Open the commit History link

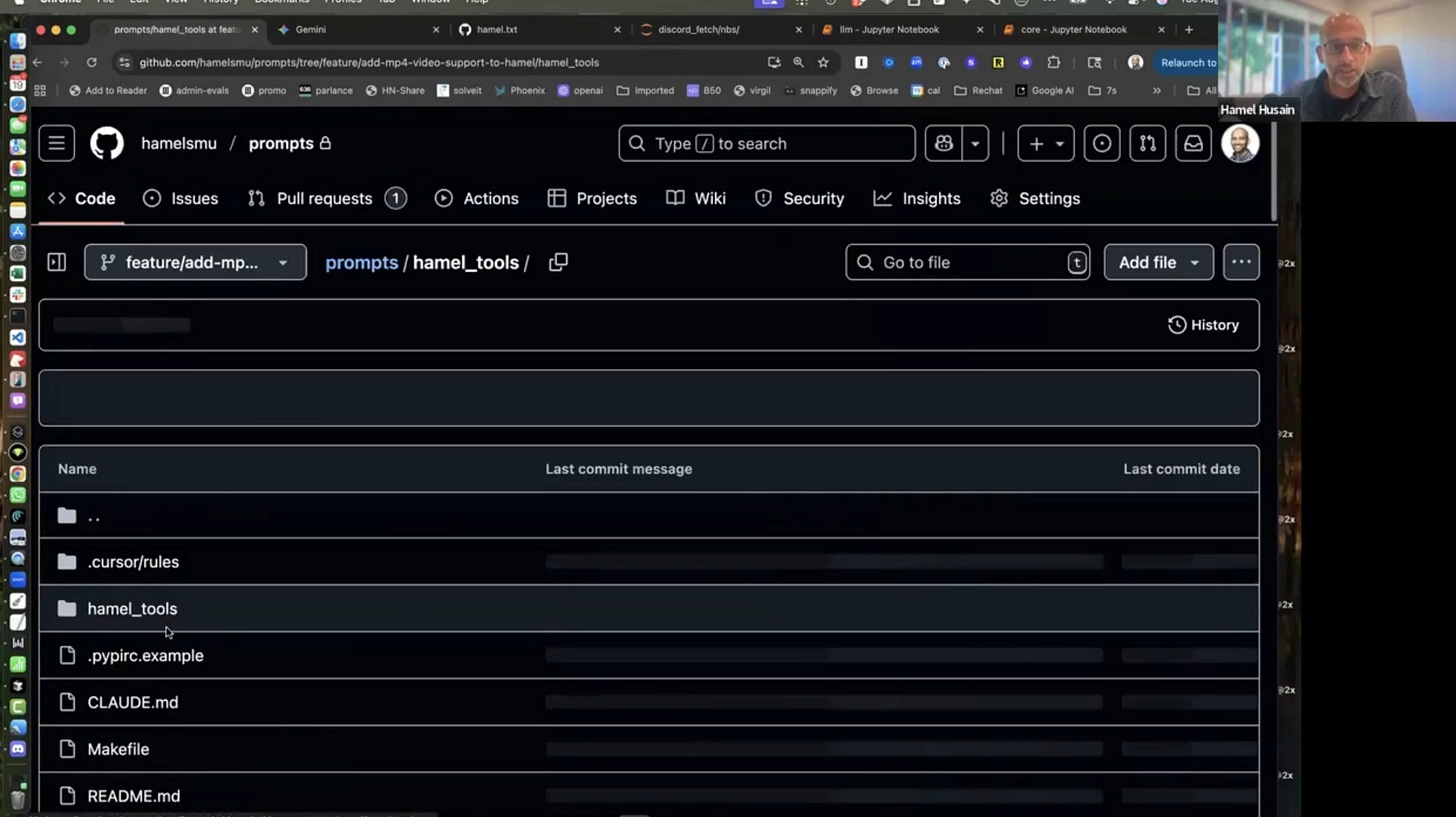click(x=1203, y=325)
